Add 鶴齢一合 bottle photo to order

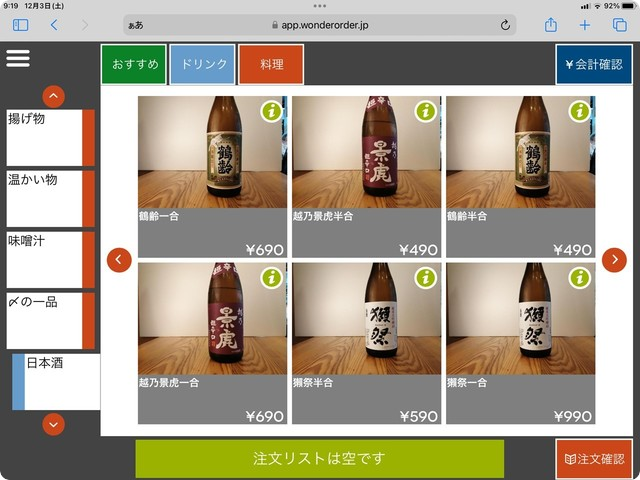tap(212, 152)
